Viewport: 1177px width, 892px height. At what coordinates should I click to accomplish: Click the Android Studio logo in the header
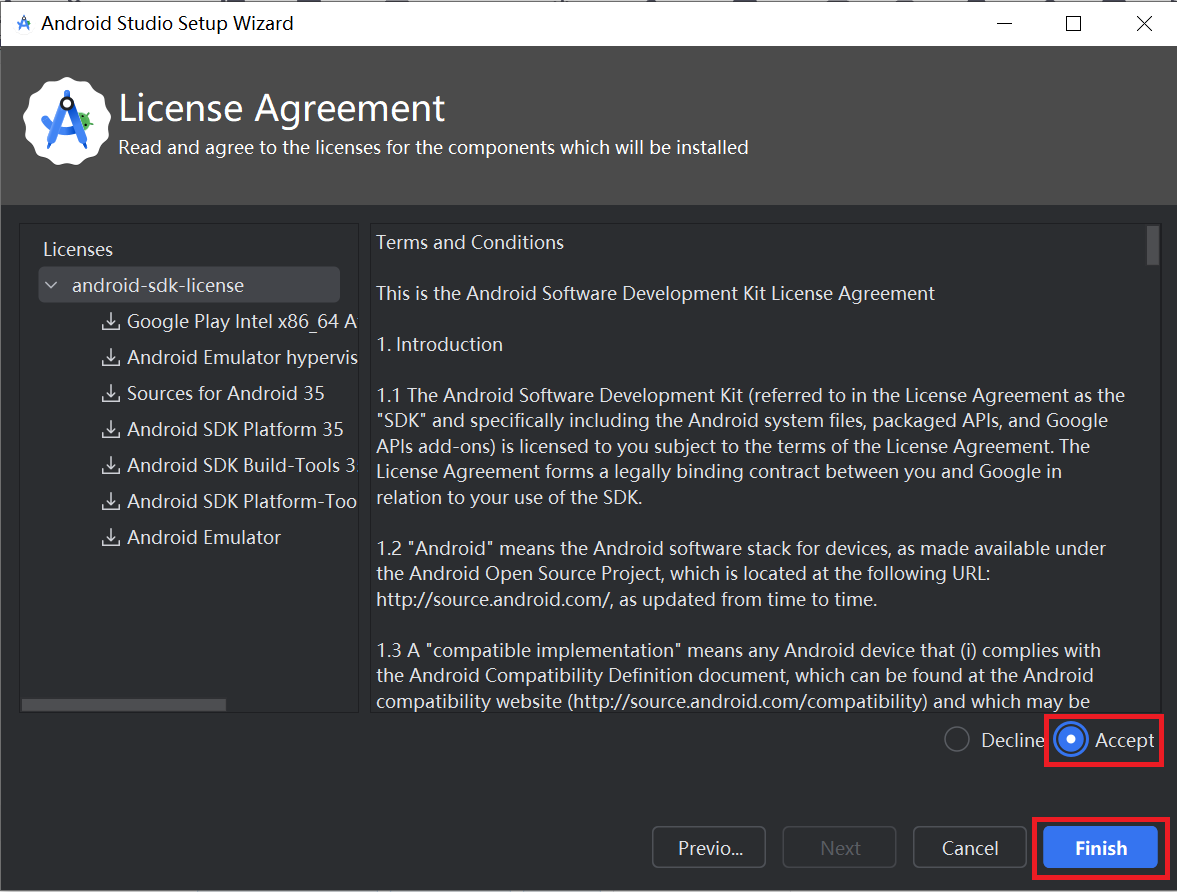click(x=67, y=121)
